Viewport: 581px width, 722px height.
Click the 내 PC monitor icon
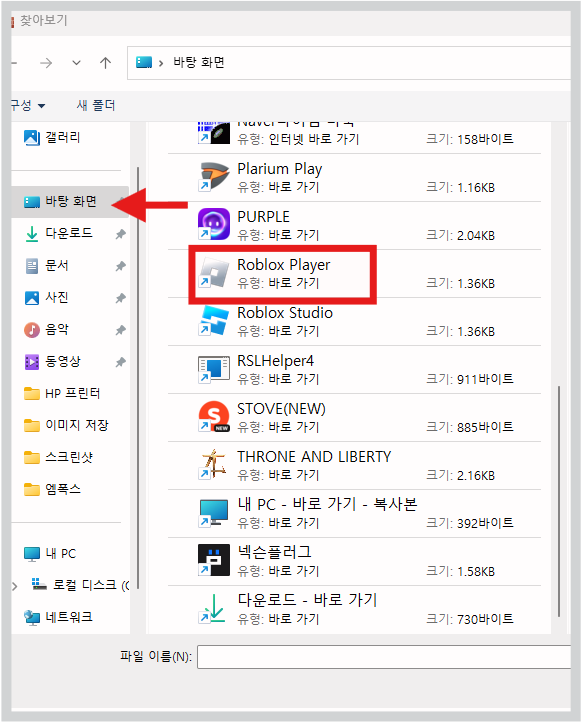tap(32, 554)
